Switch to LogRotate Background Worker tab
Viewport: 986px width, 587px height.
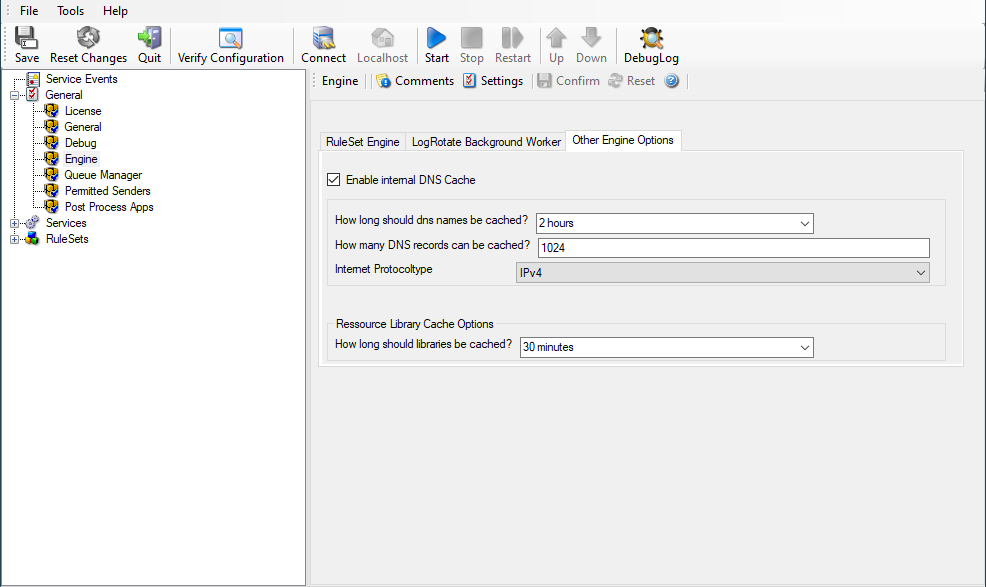pyautogui.click(x=486, y=142)
